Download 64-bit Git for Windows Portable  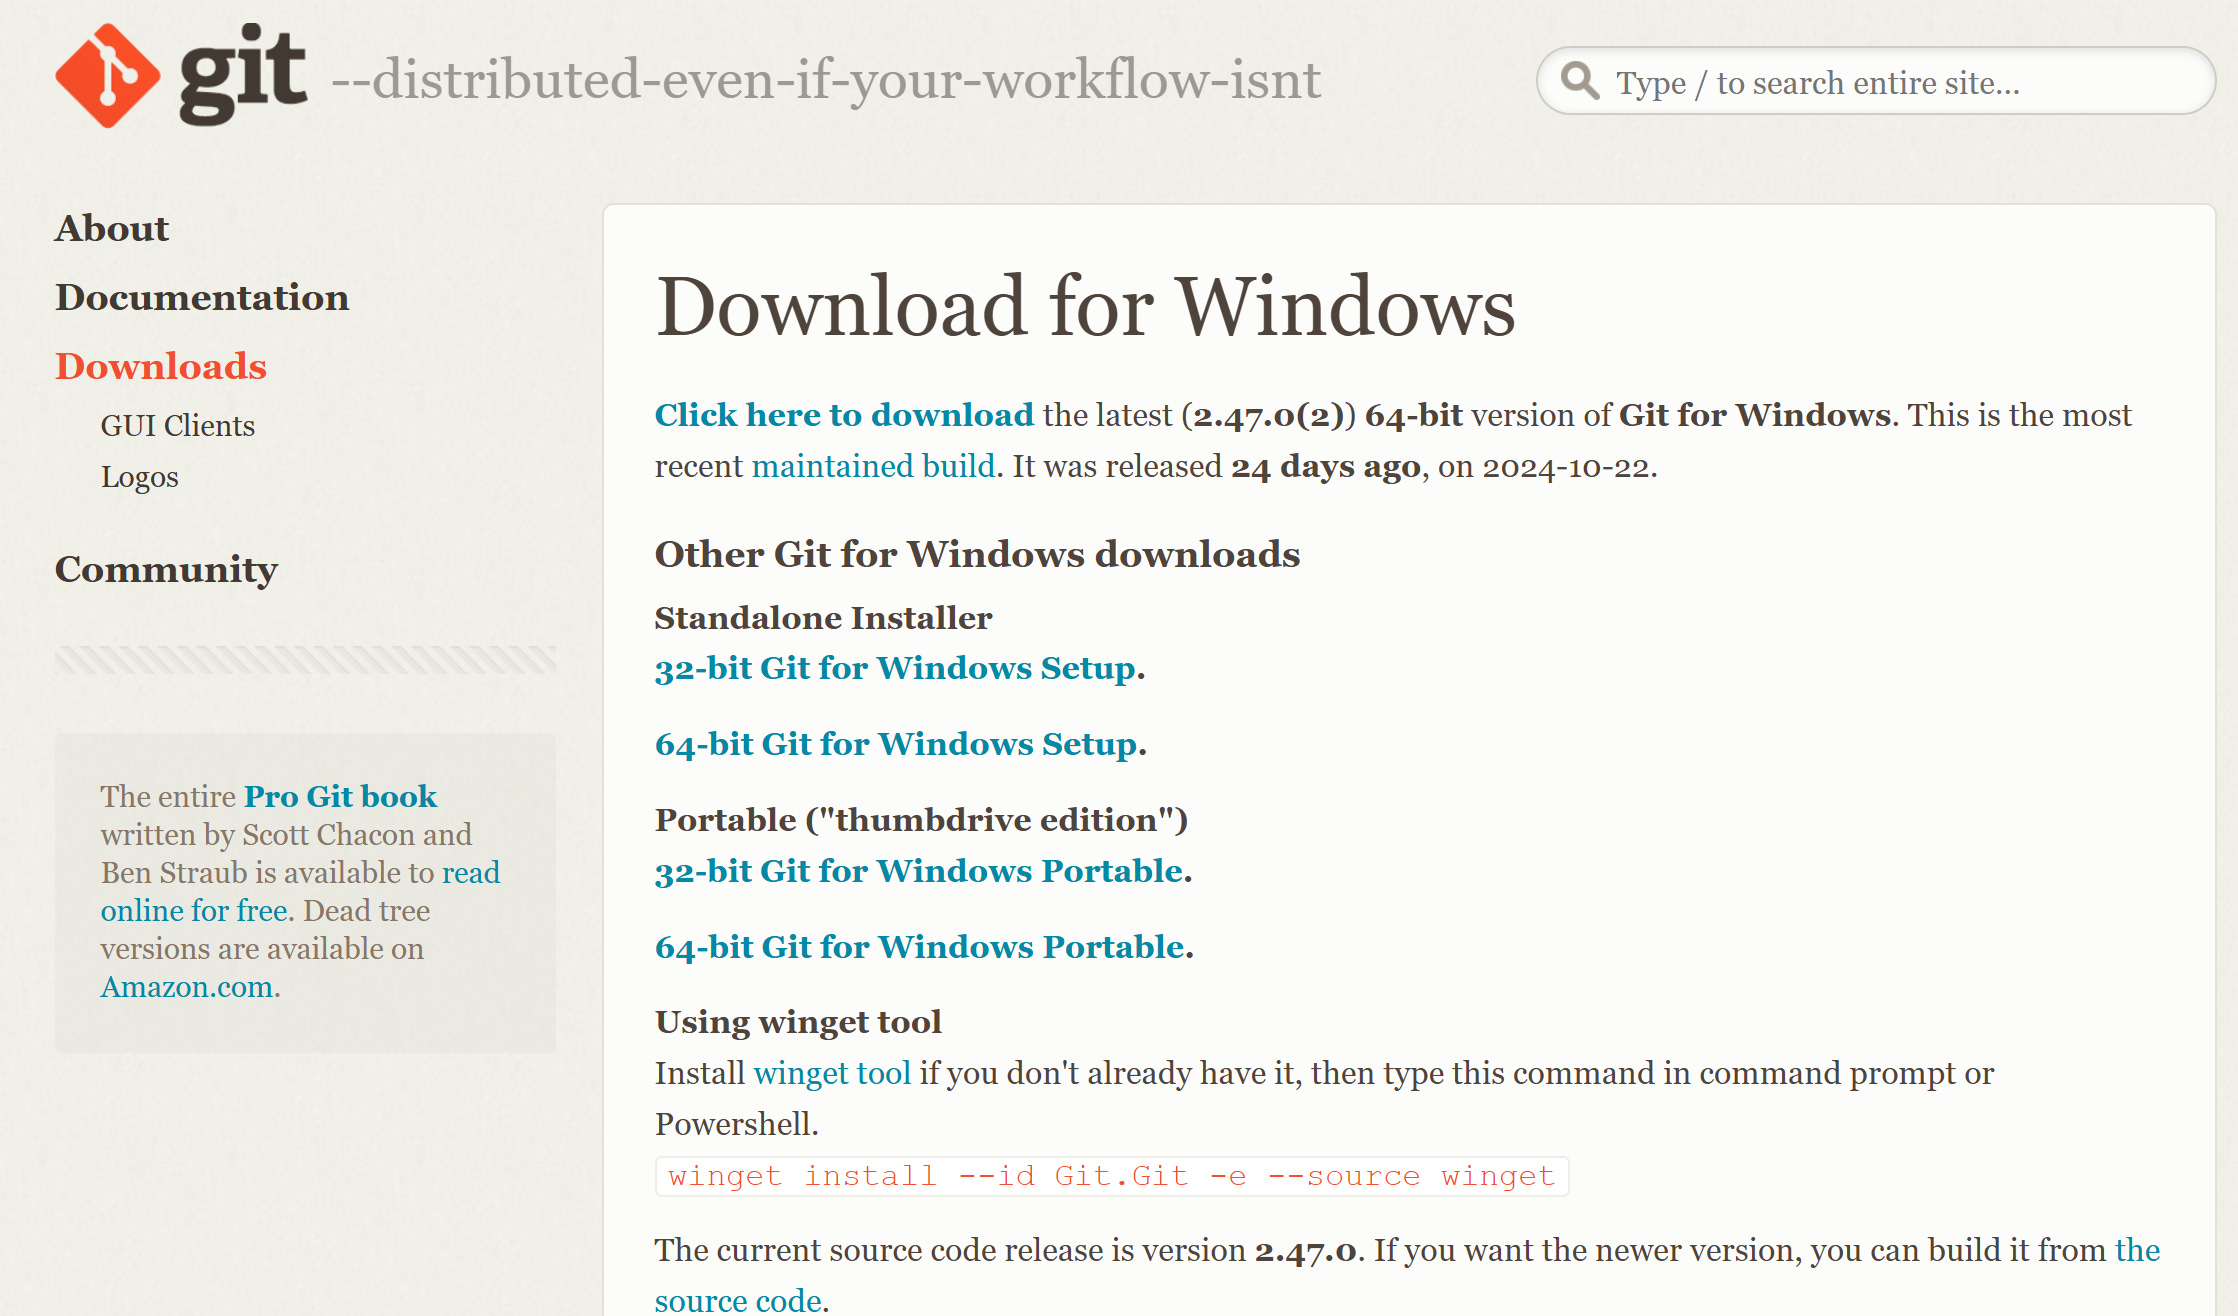[x=920, y=947]
